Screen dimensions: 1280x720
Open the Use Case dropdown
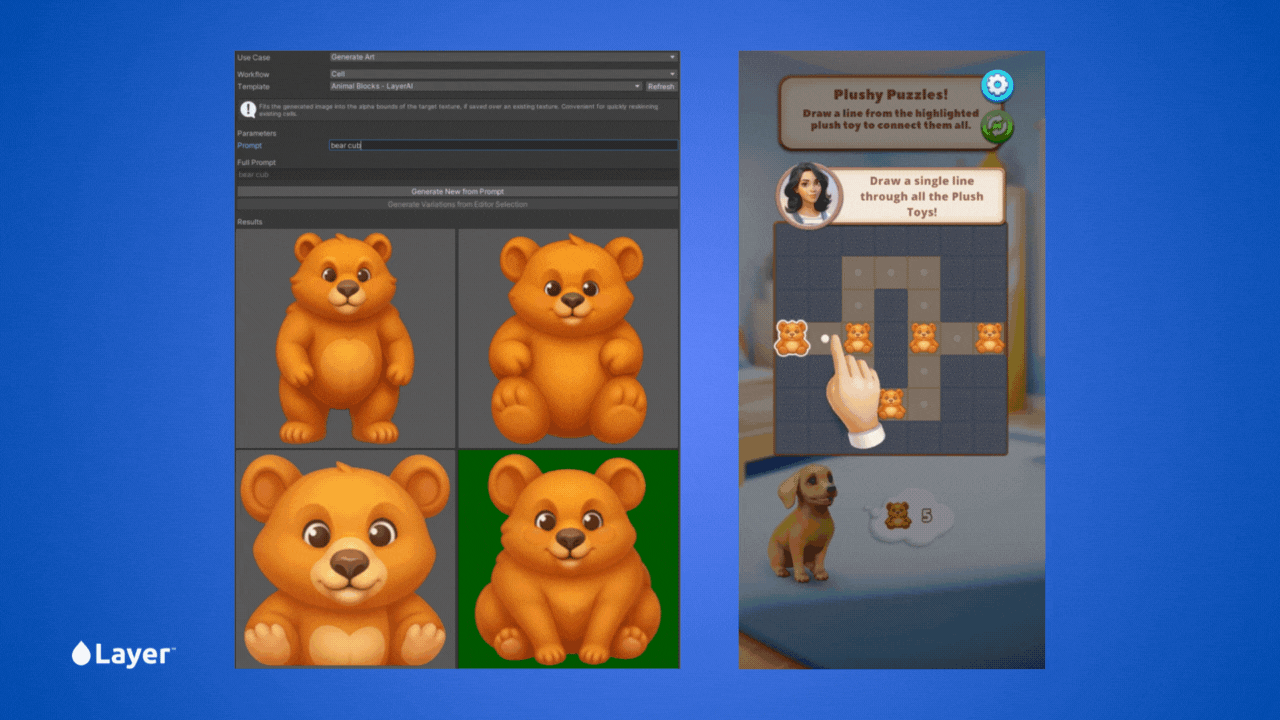tap(503, 58)
